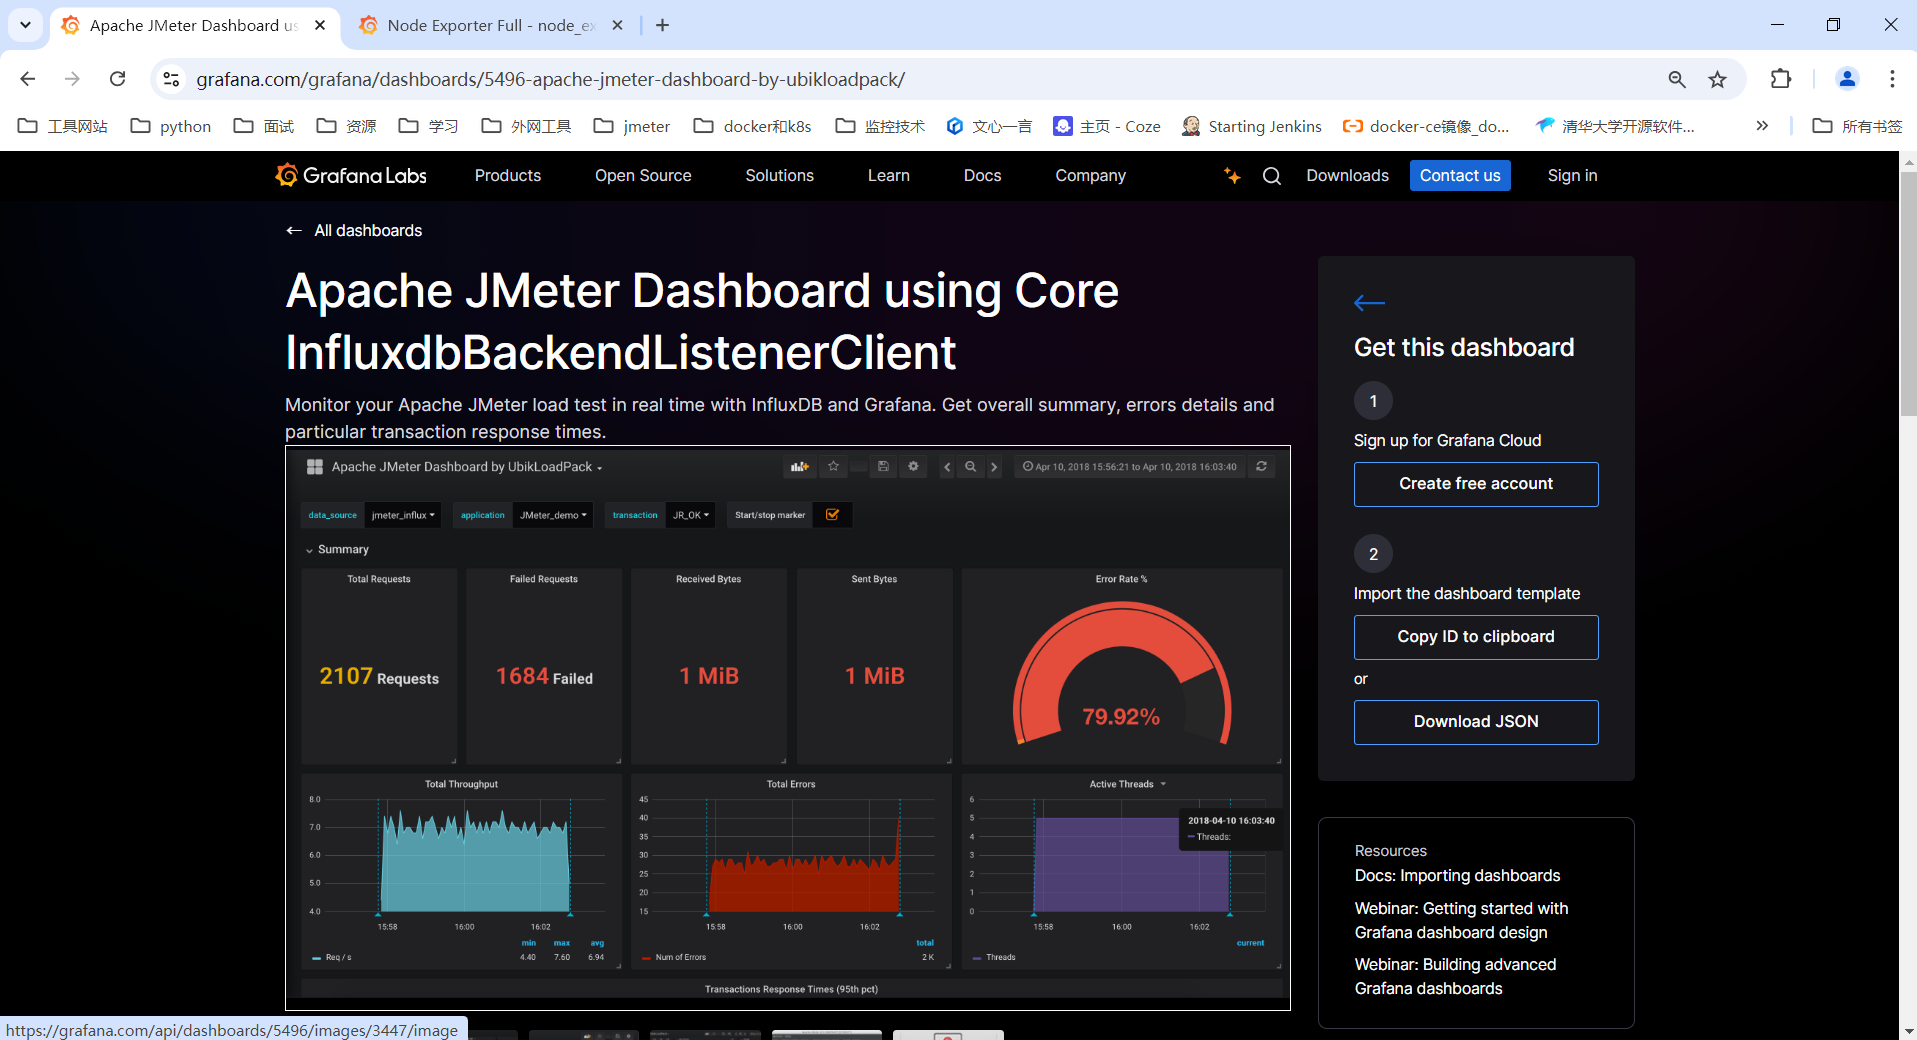Open Chrome three-dot menu

(1892, 79)
